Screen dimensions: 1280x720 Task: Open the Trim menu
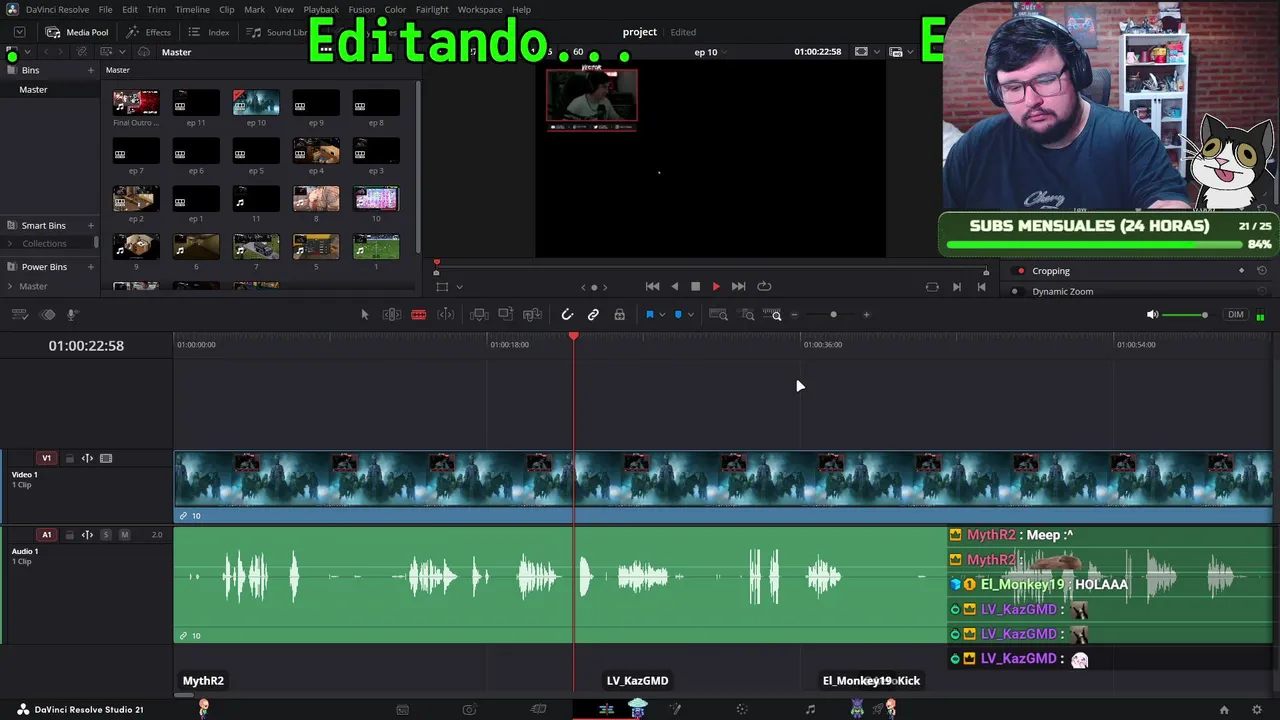pyautogui.click(x=157, y=10)
